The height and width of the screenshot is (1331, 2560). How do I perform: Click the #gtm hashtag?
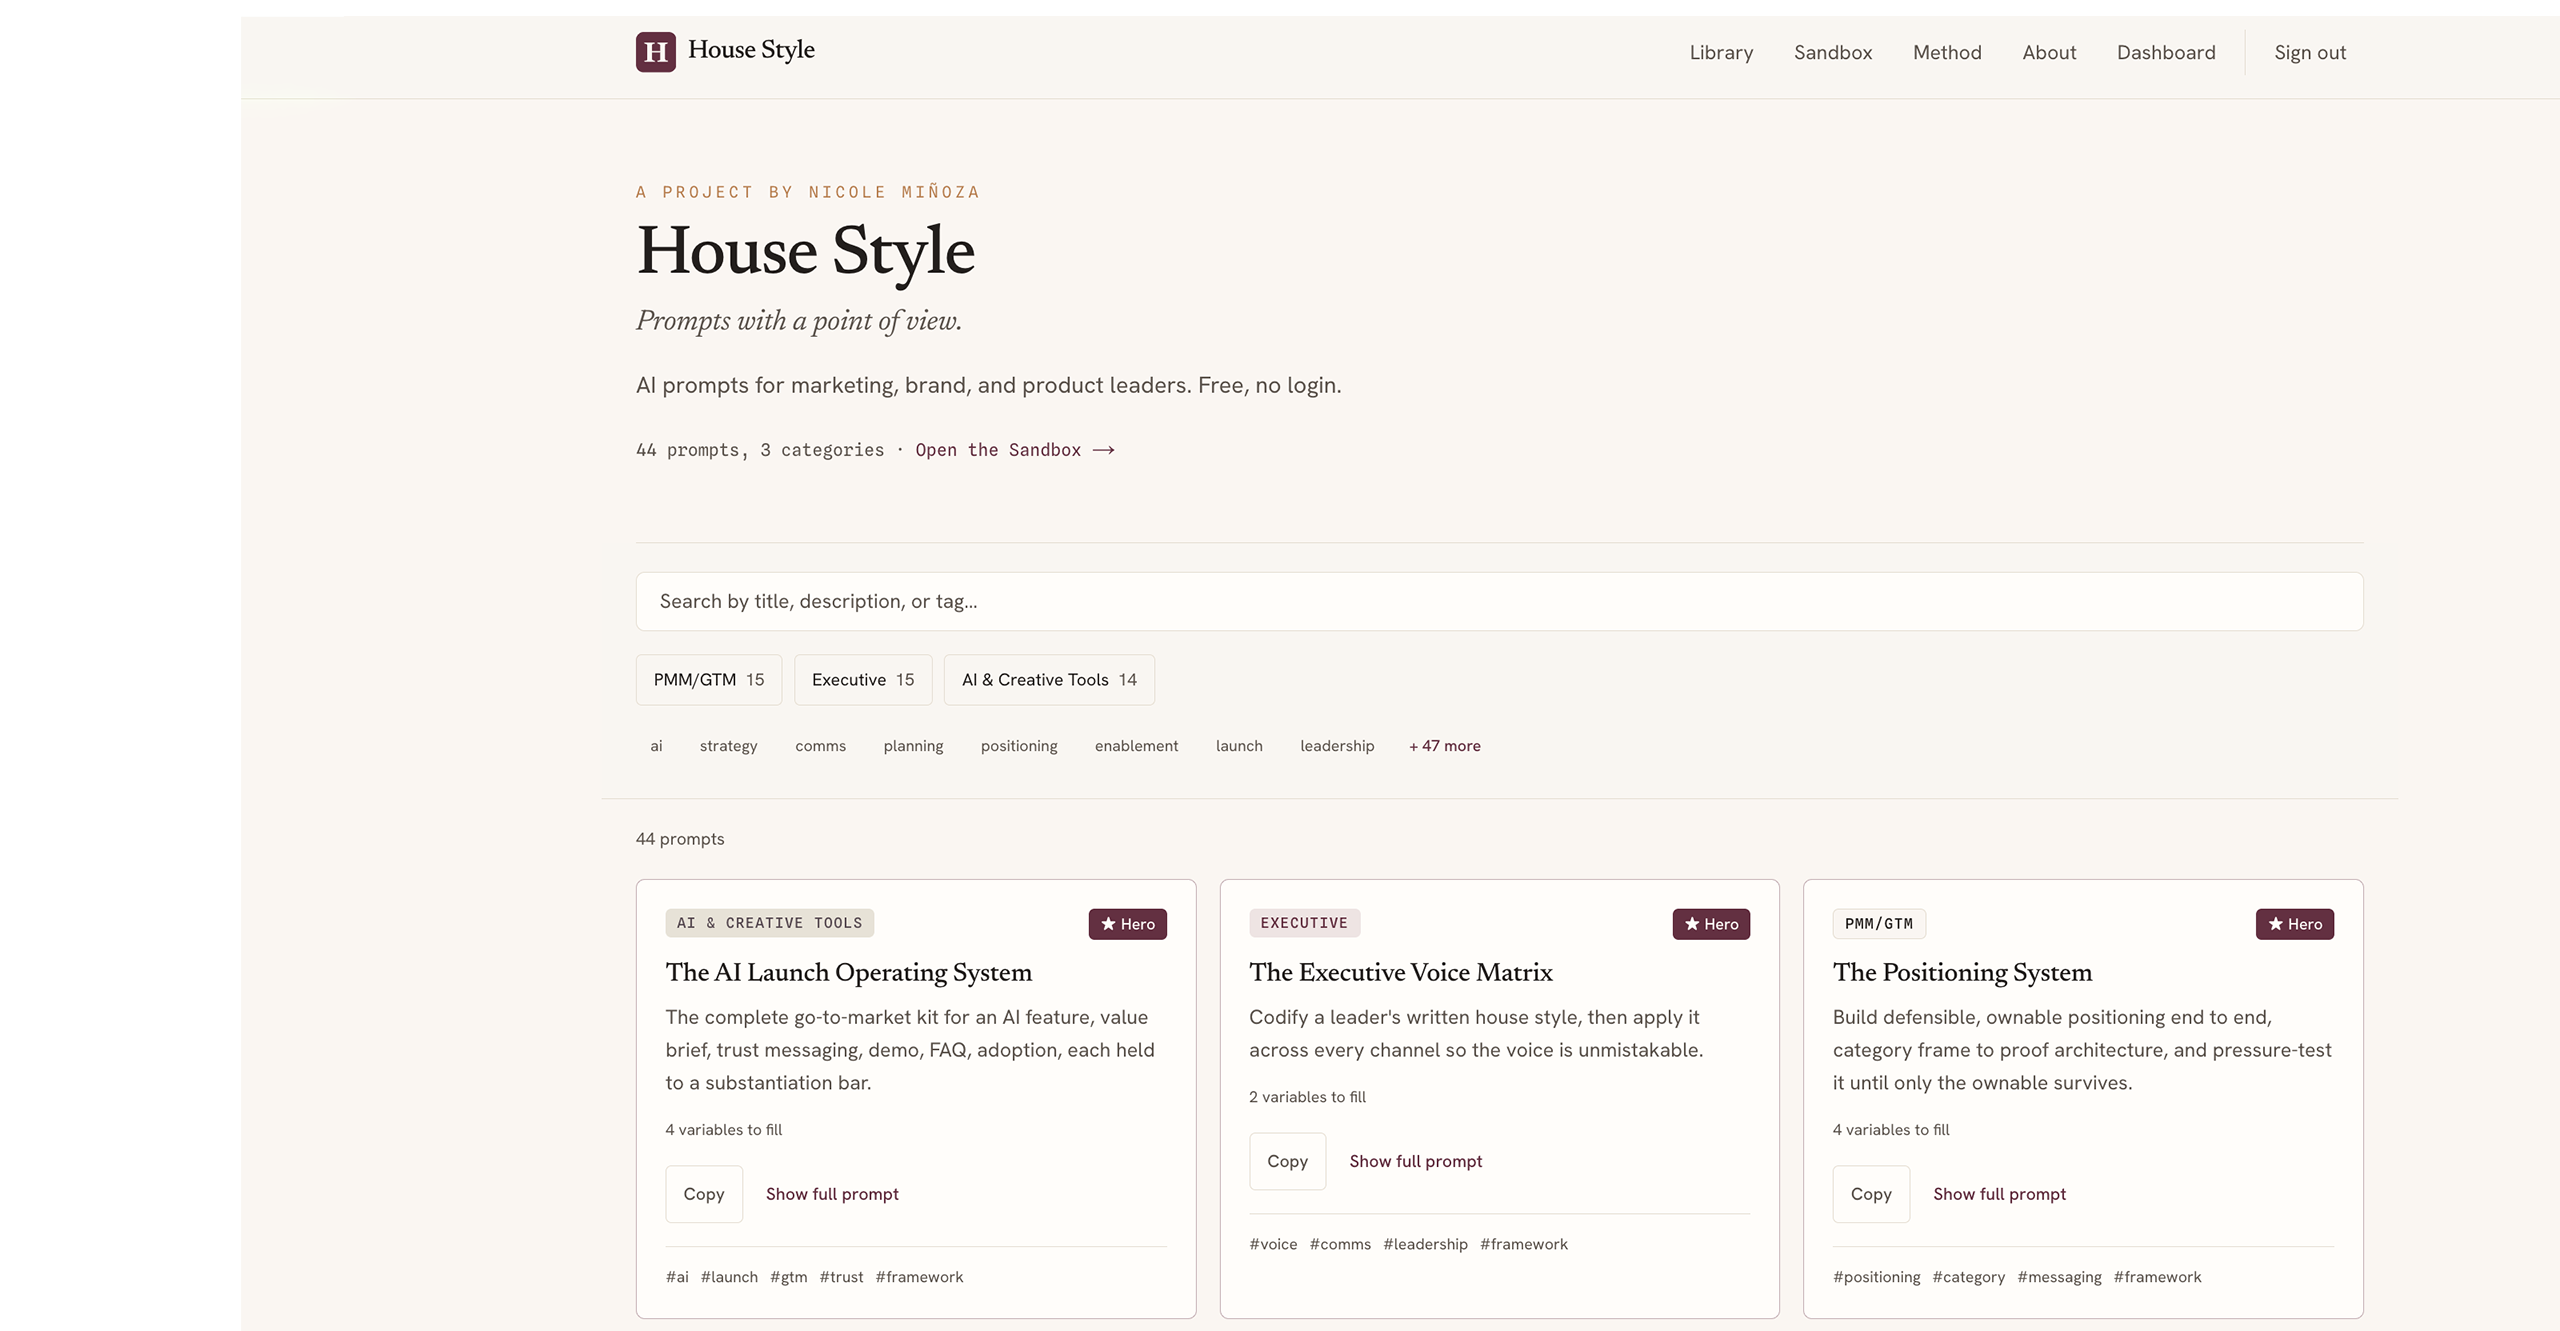(x=788, y=1277)
